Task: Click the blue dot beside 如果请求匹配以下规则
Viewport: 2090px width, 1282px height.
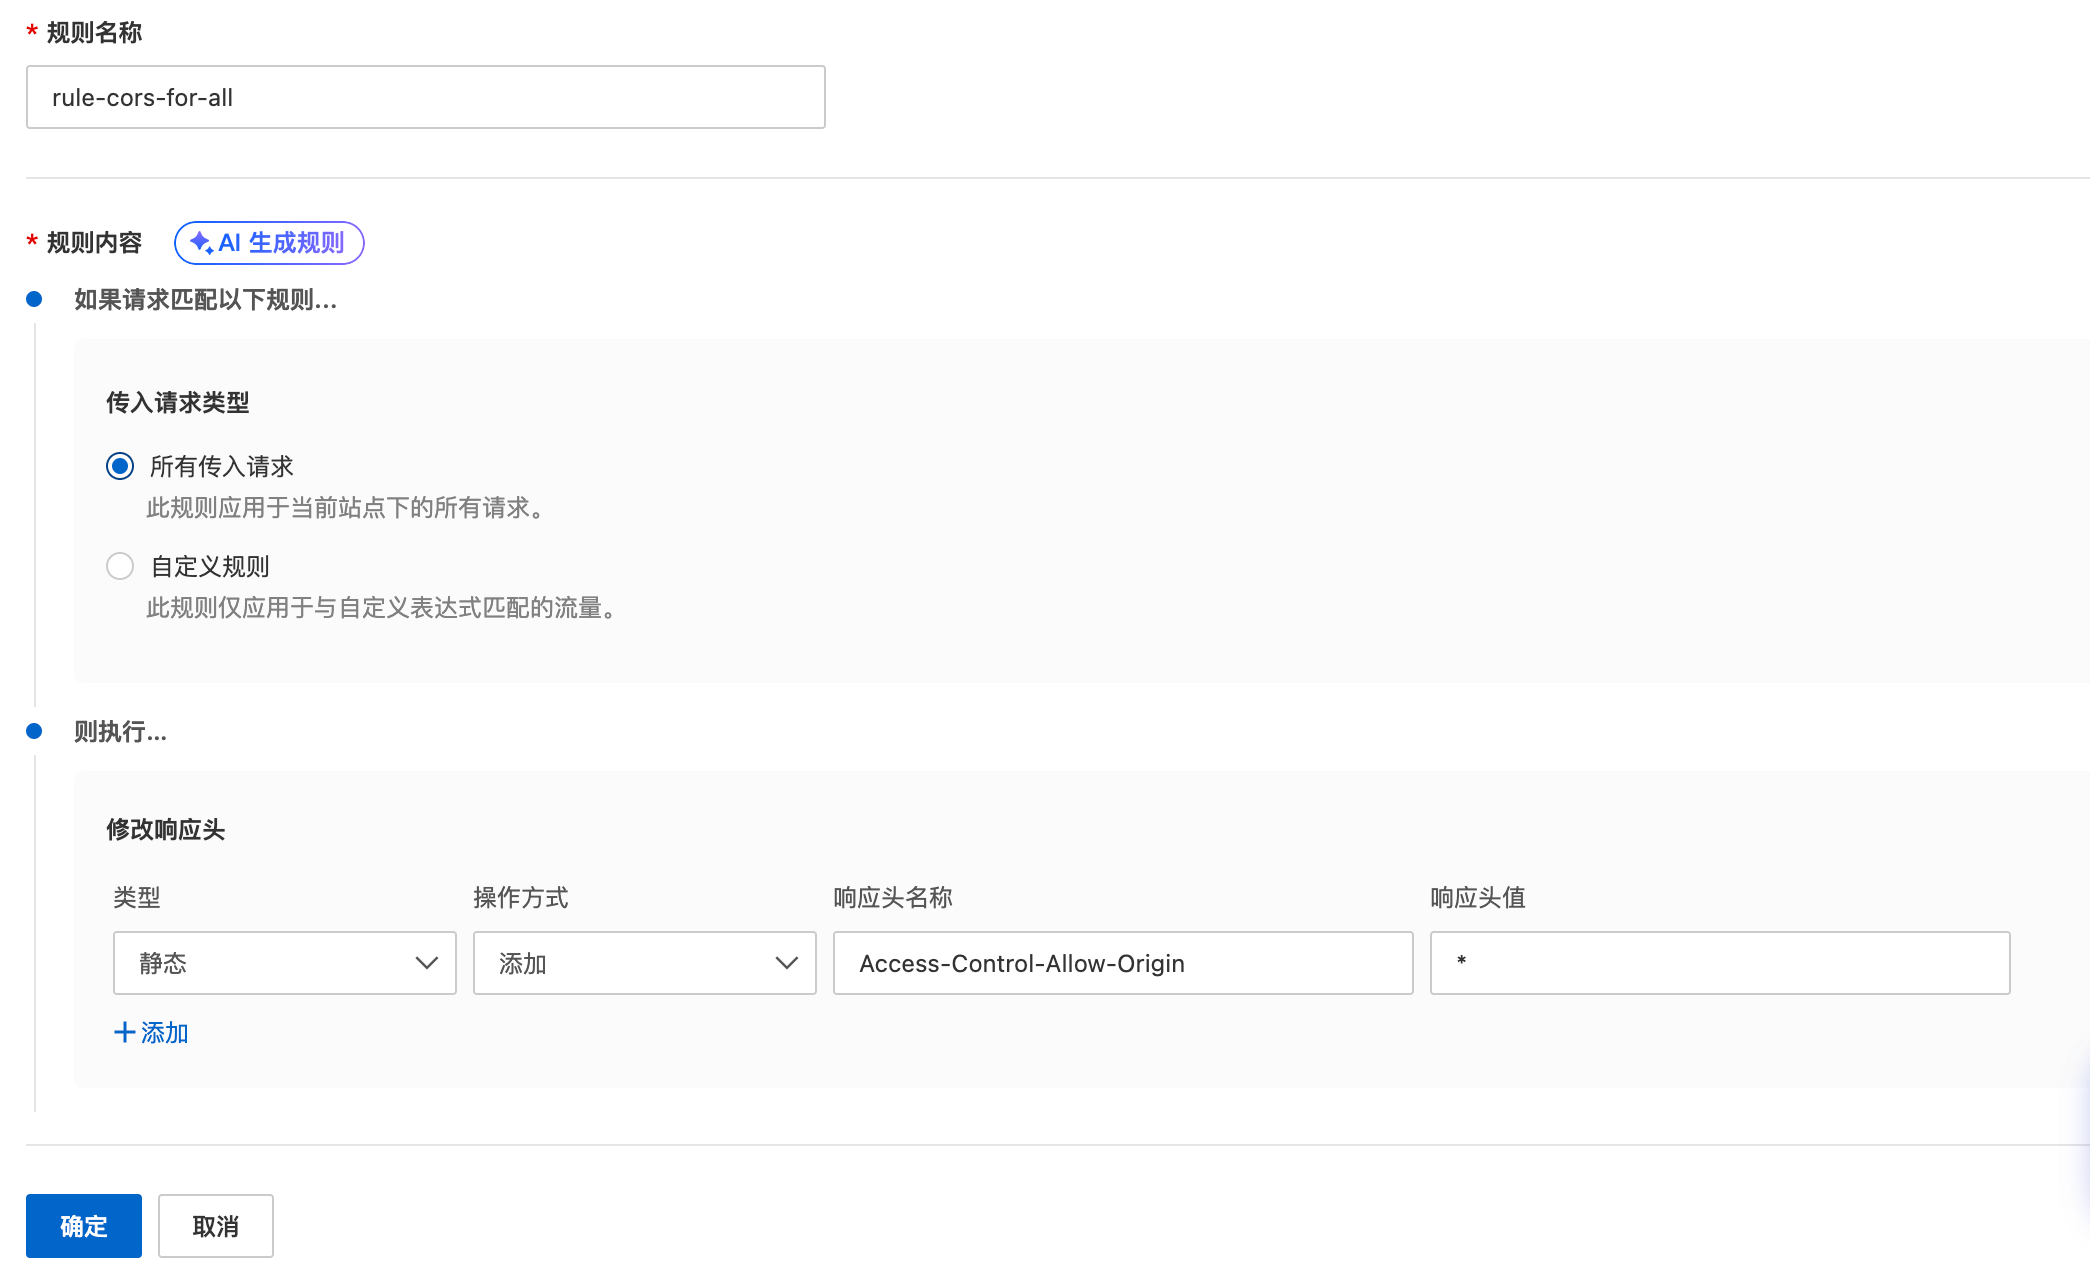Action: [x=34, y=299]
